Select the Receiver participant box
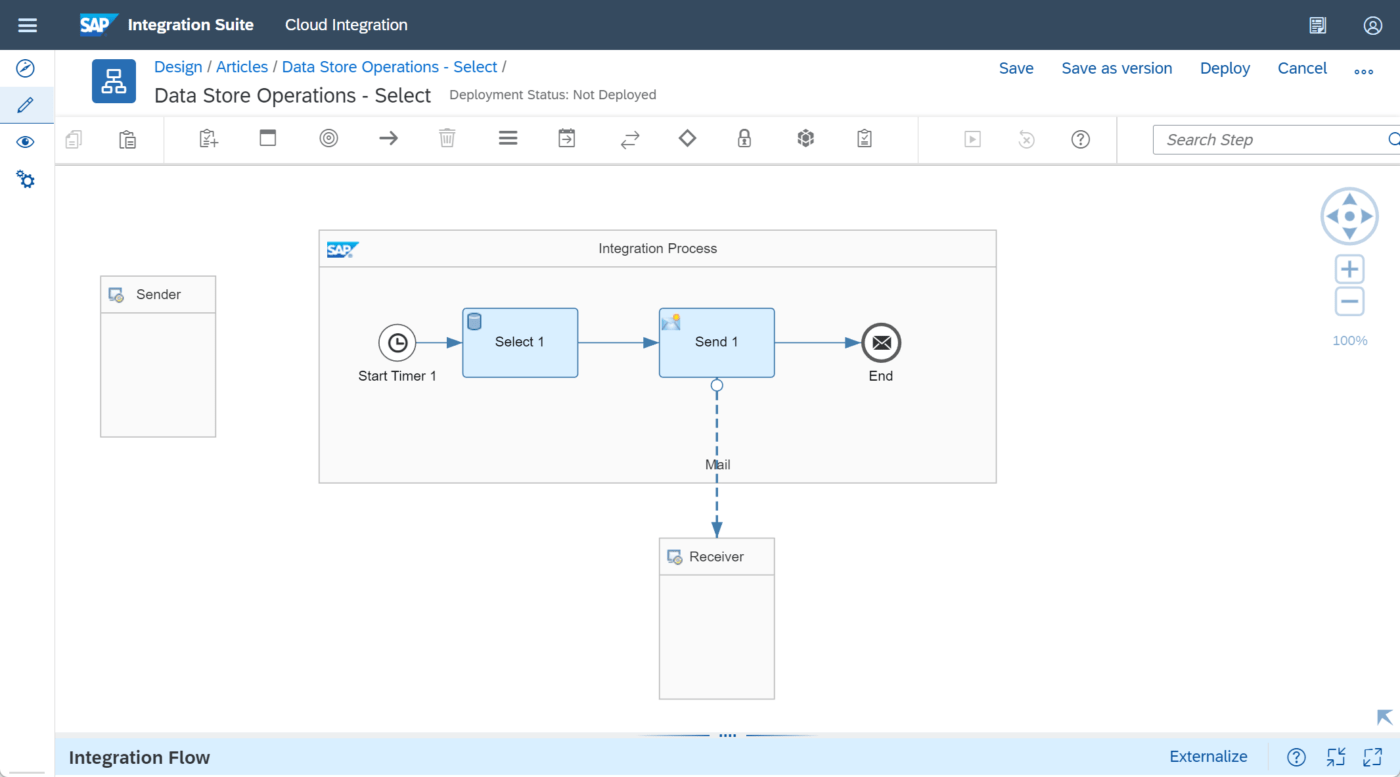 [716, 618]
